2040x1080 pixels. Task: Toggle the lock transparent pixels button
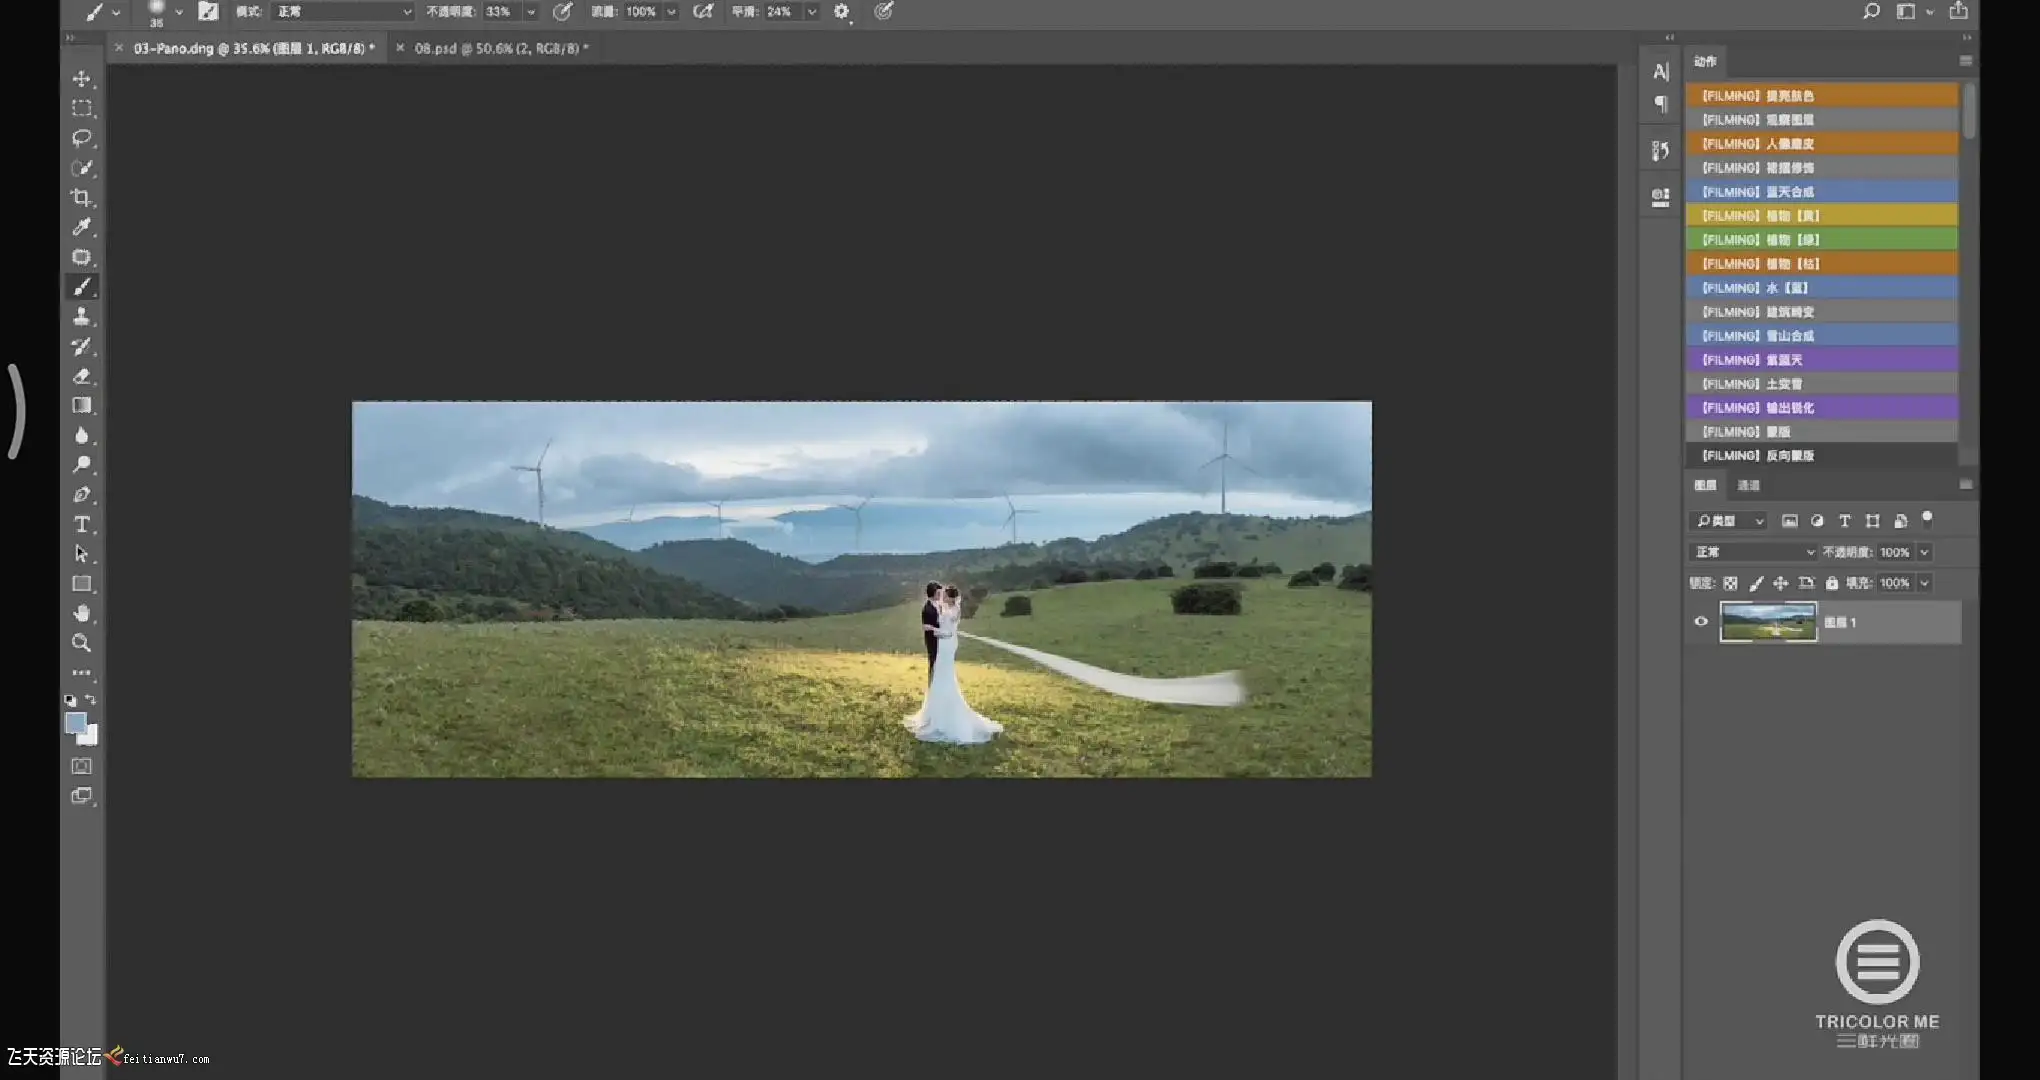[1730, 583]
